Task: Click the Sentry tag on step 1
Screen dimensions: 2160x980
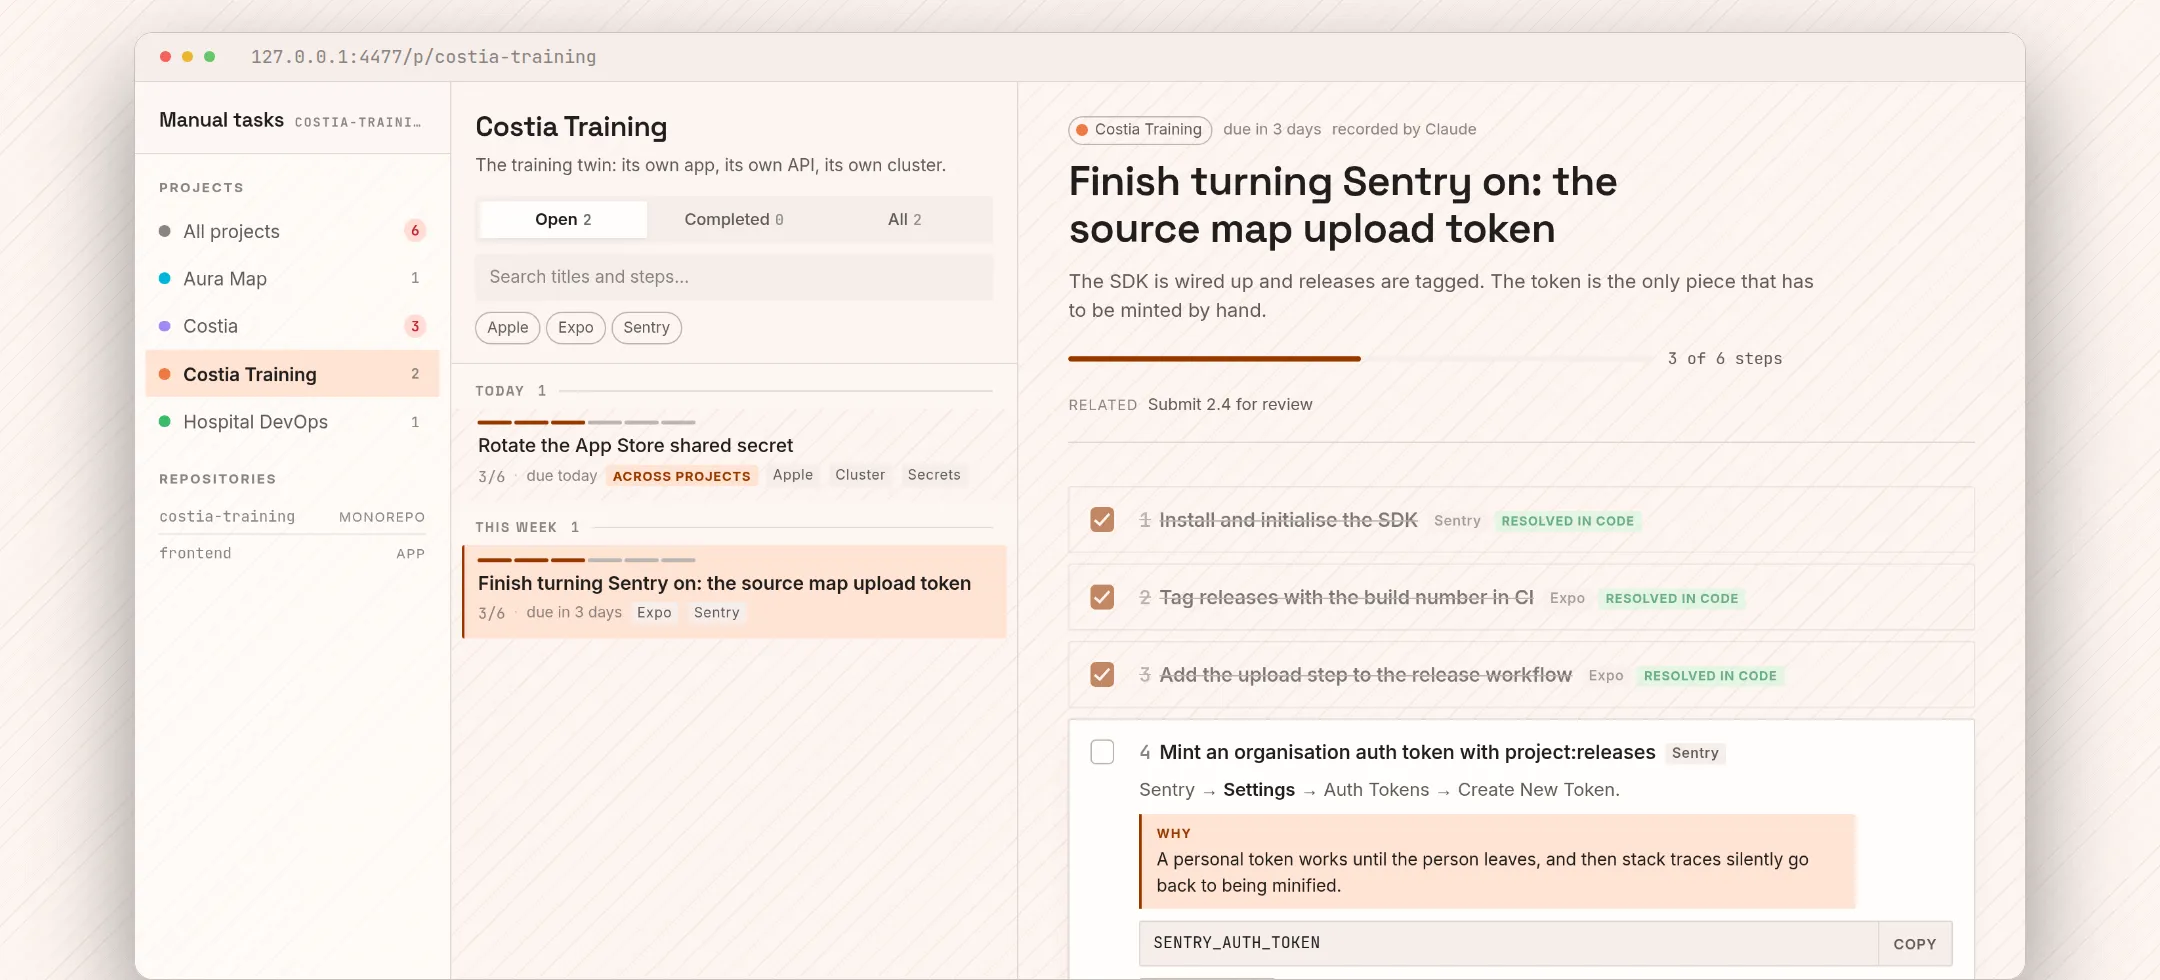Action: [1457, 521]
